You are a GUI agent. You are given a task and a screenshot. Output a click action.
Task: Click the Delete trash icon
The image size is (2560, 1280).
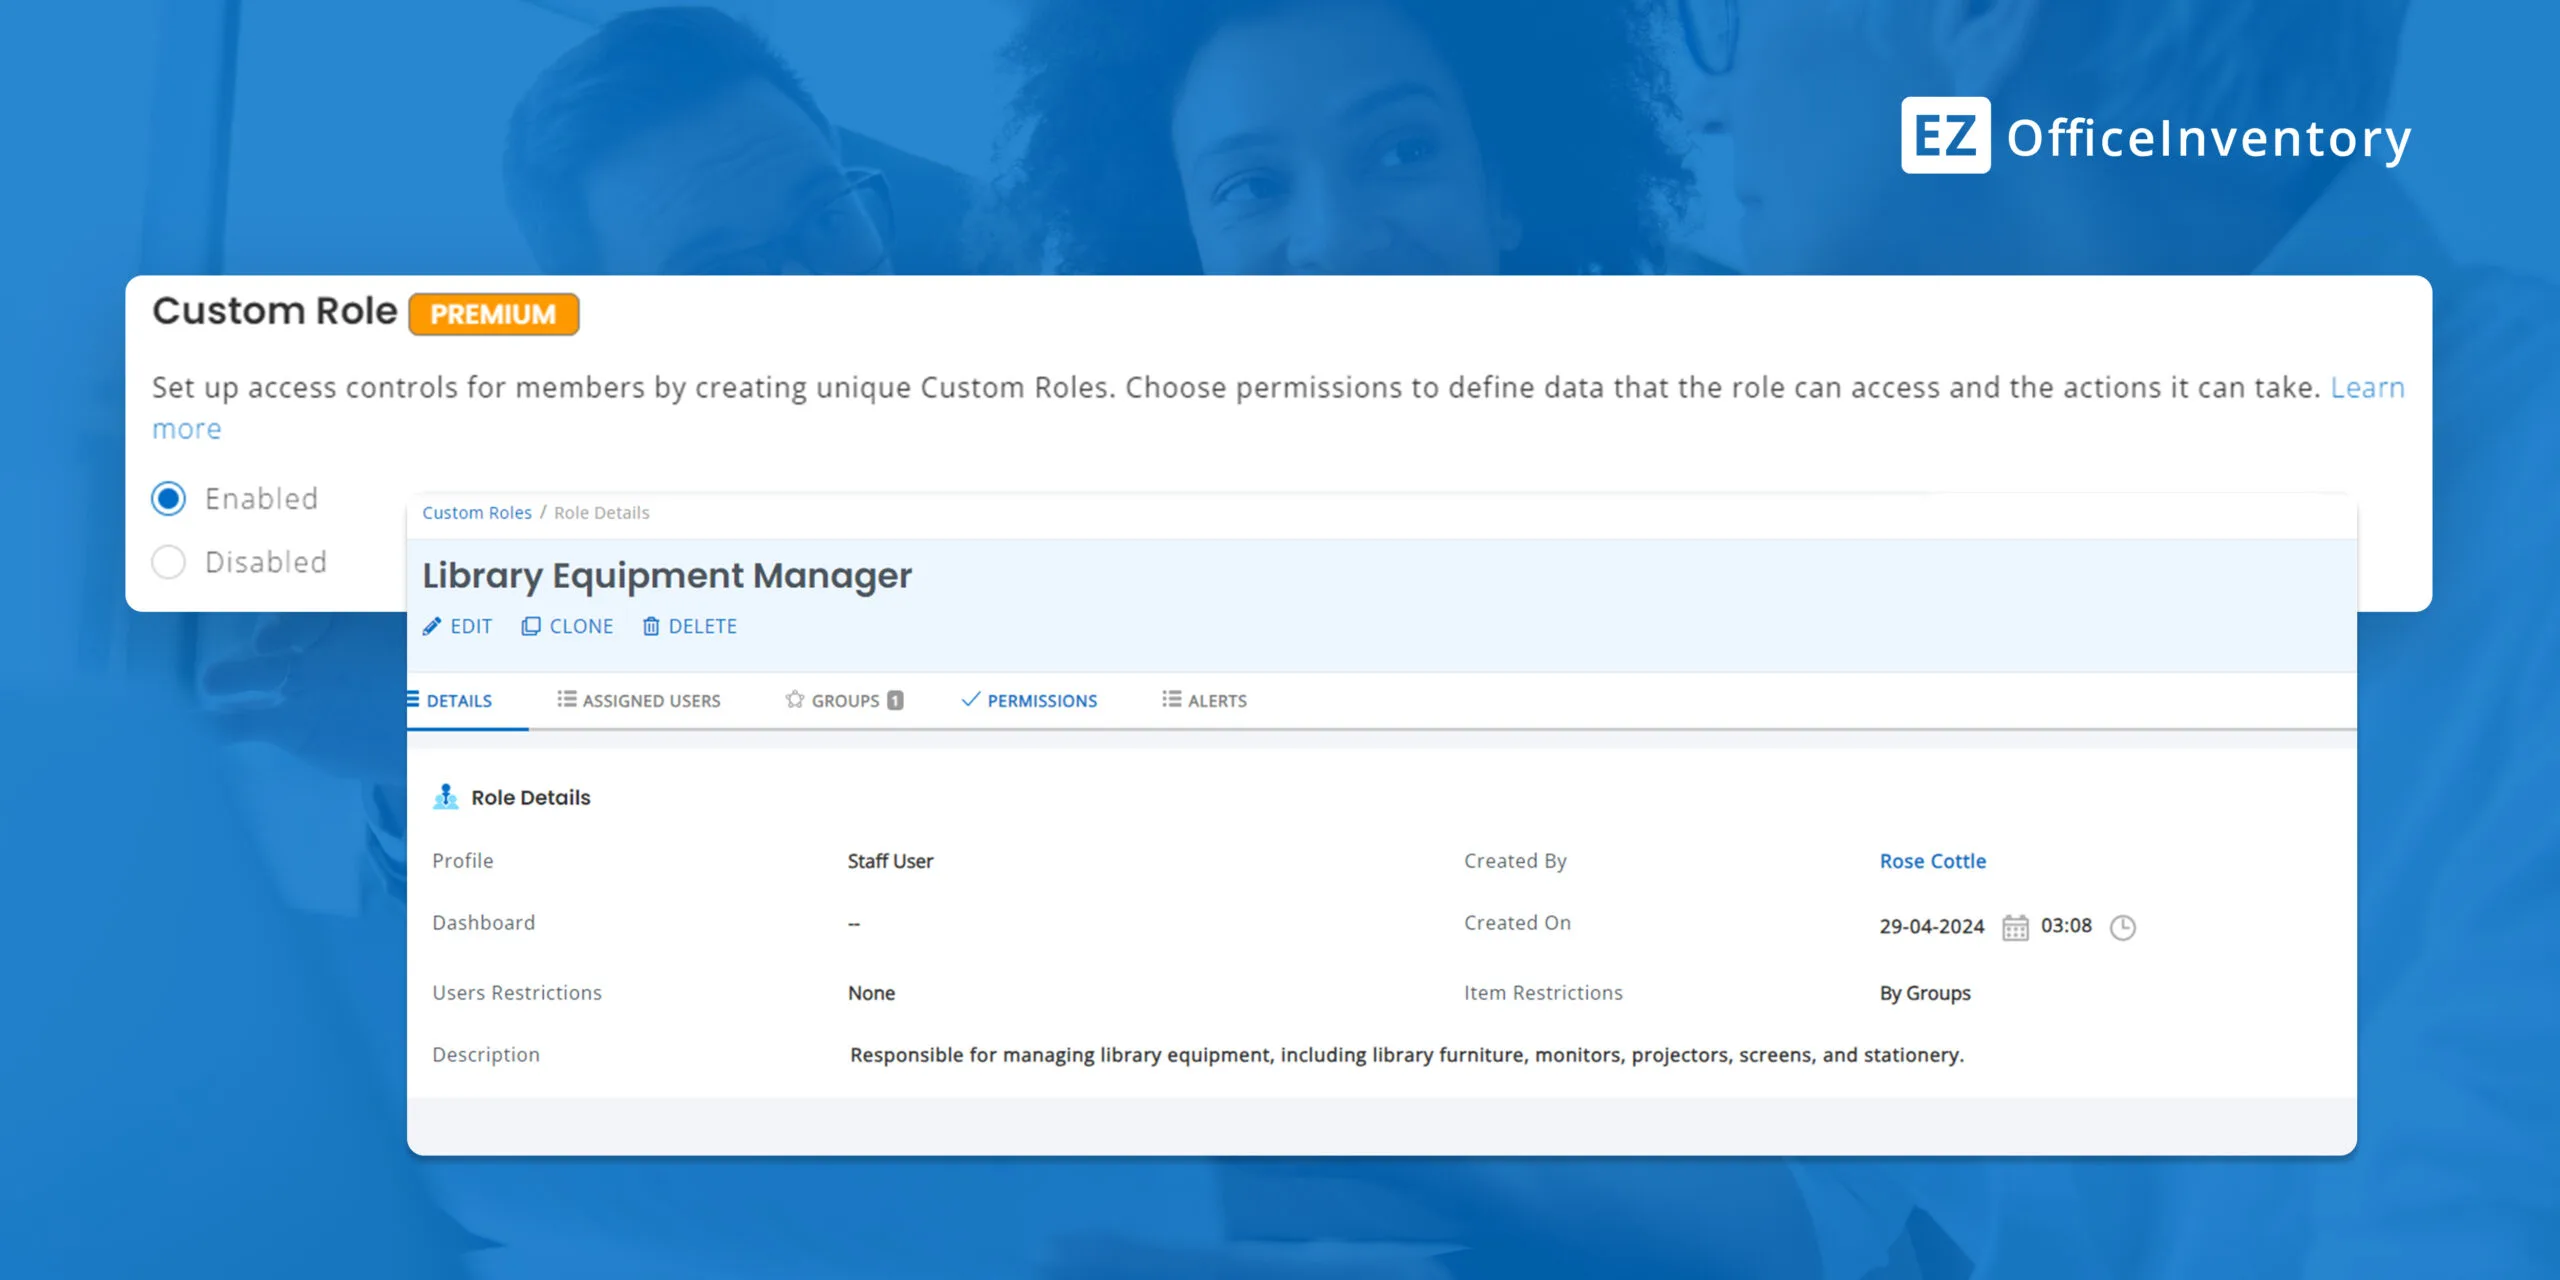coord(651,626)
